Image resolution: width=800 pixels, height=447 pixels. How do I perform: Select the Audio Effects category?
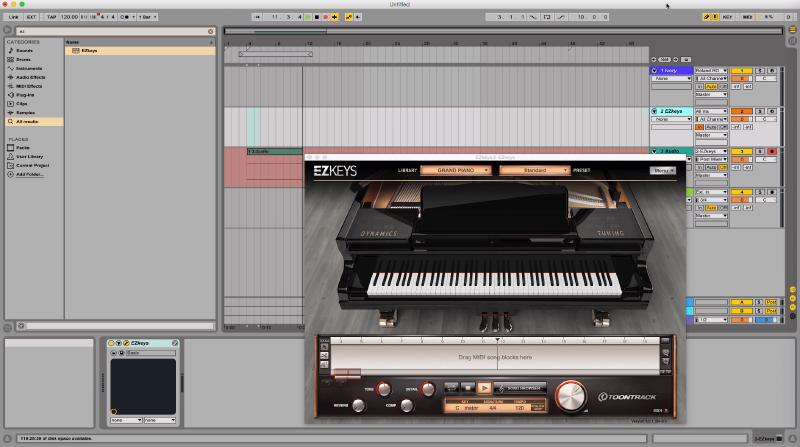coord(30,77)
